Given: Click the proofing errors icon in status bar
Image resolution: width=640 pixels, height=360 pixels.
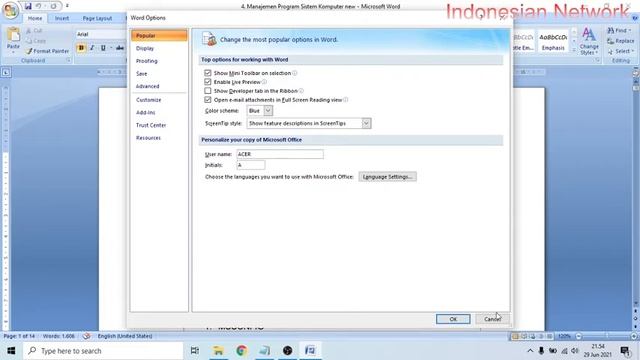Looking at the screenshot, I should click(87, 336).
